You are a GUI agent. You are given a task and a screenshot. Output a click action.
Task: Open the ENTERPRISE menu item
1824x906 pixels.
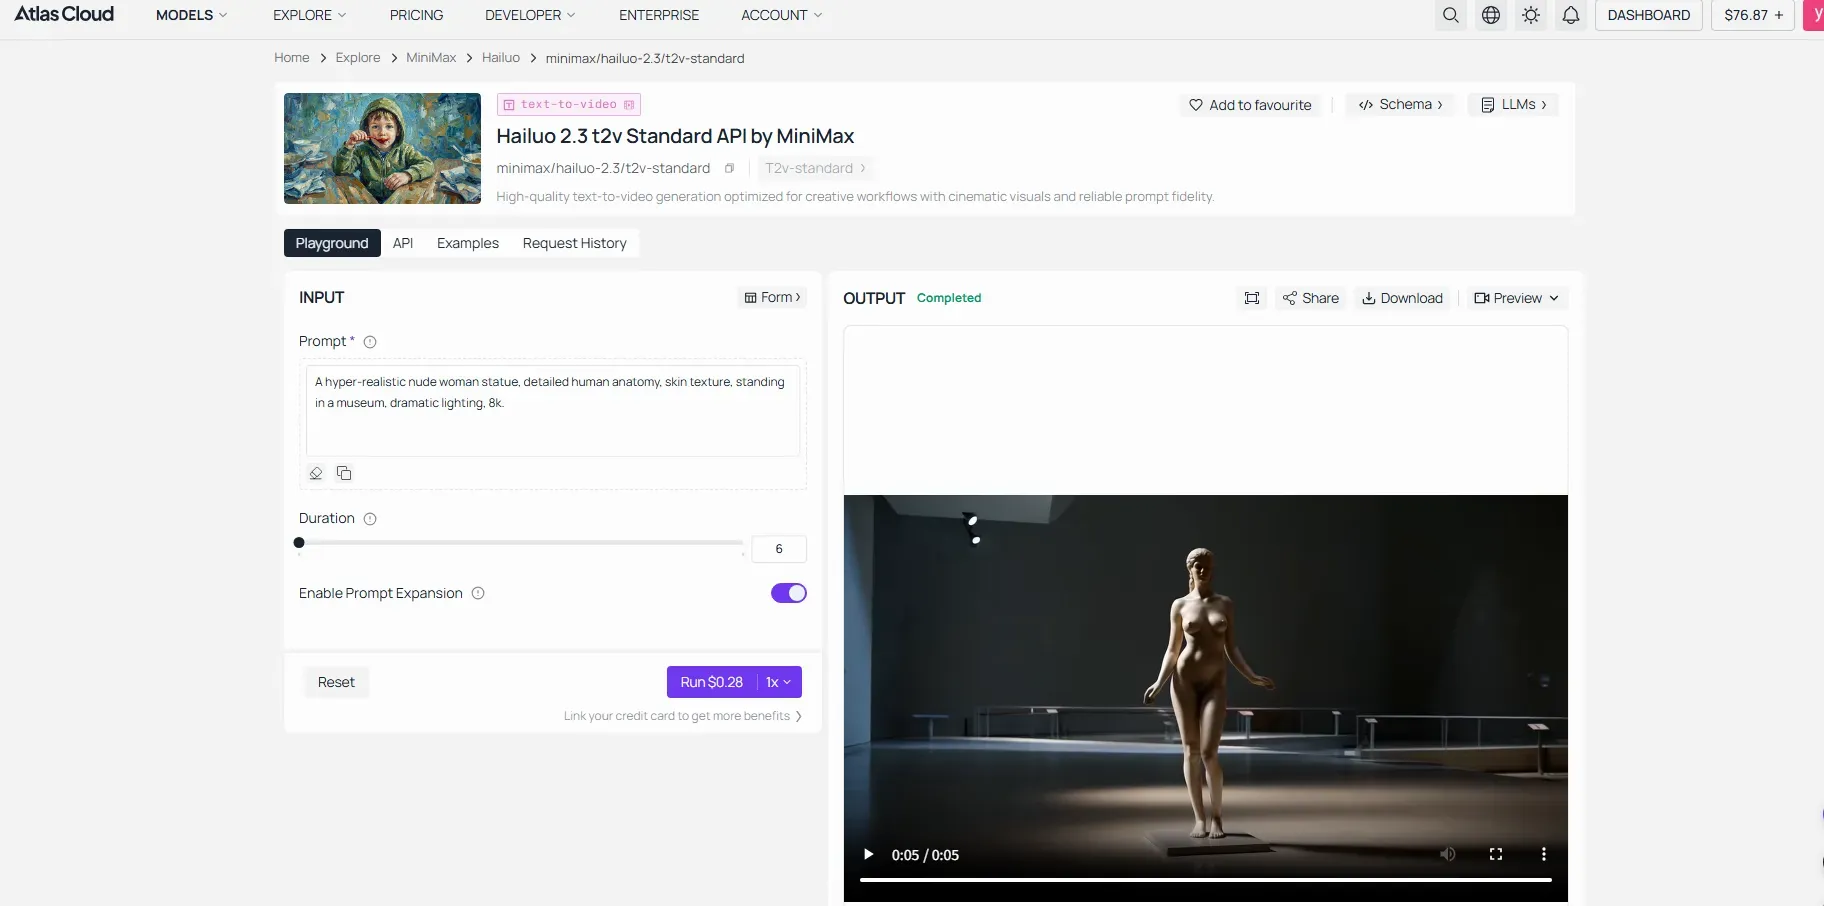[x=659, y=15]
